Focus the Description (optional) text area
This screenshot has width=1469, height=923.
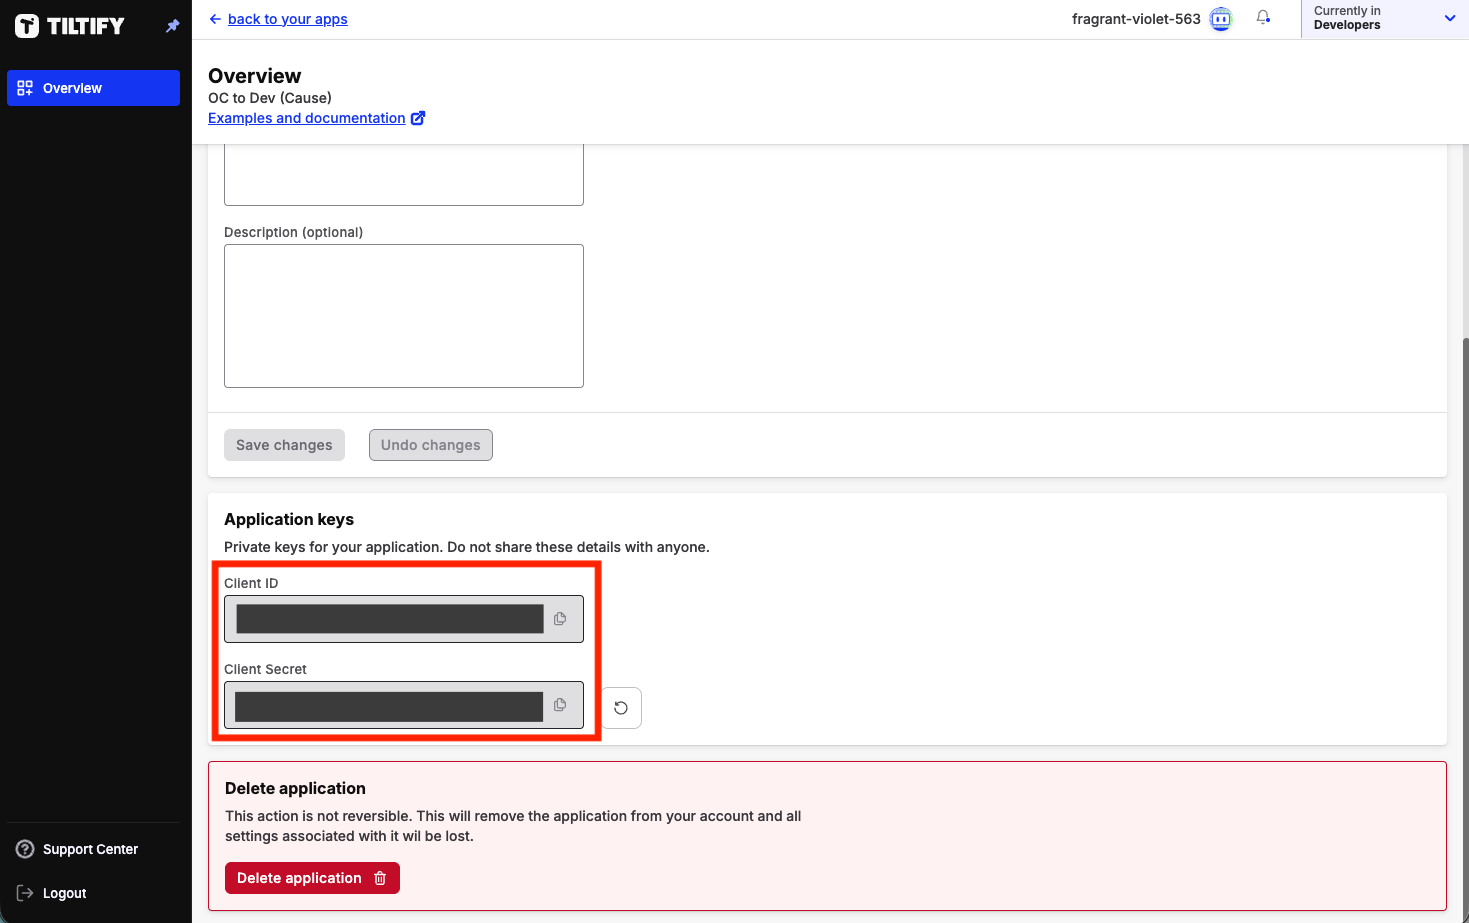404,316
